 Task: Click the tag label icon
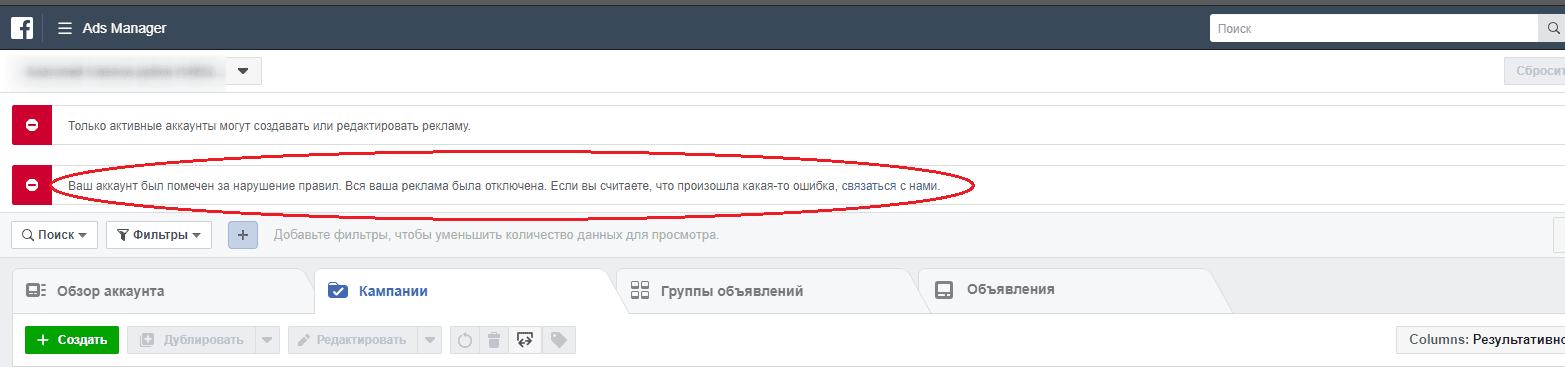[558, 340]
